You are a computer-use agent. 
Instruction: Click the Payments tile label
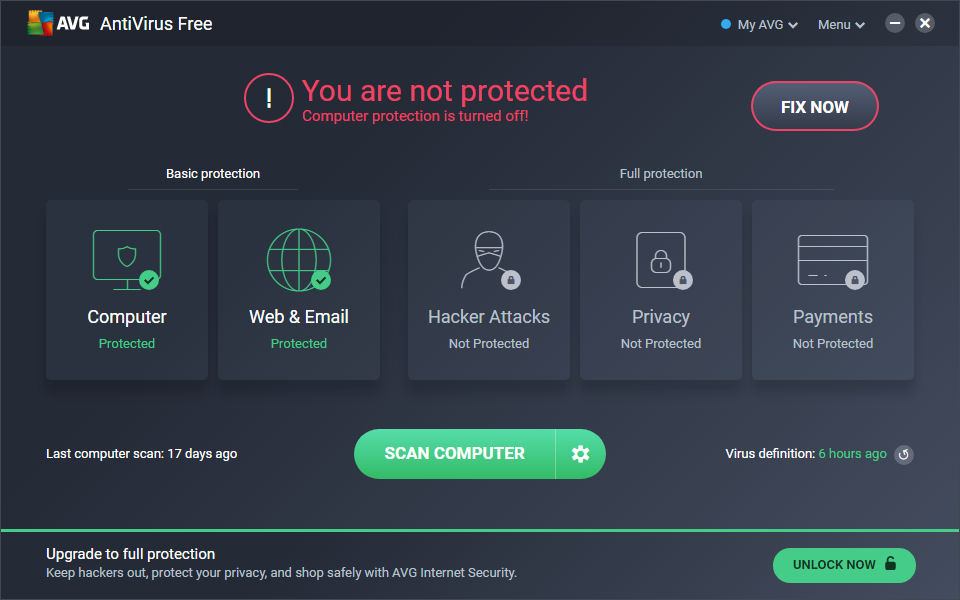point(833,317)
